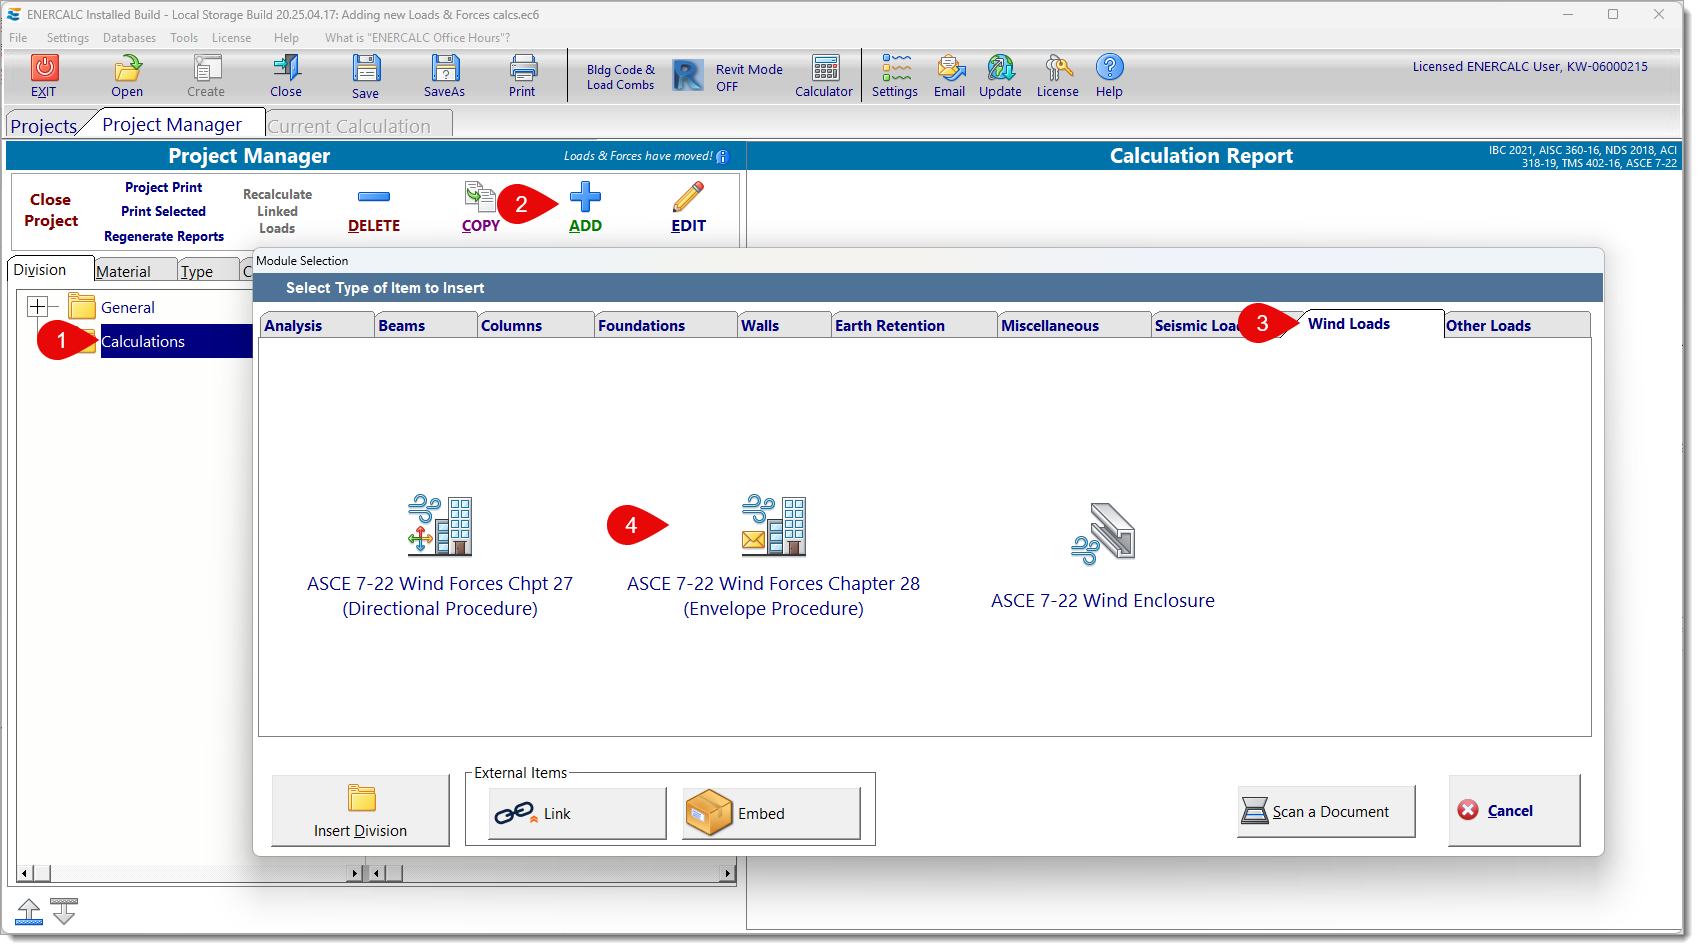Open the Help menu in menu bar
Screen dimensions: 1699x950
click(x=287, y=38)
